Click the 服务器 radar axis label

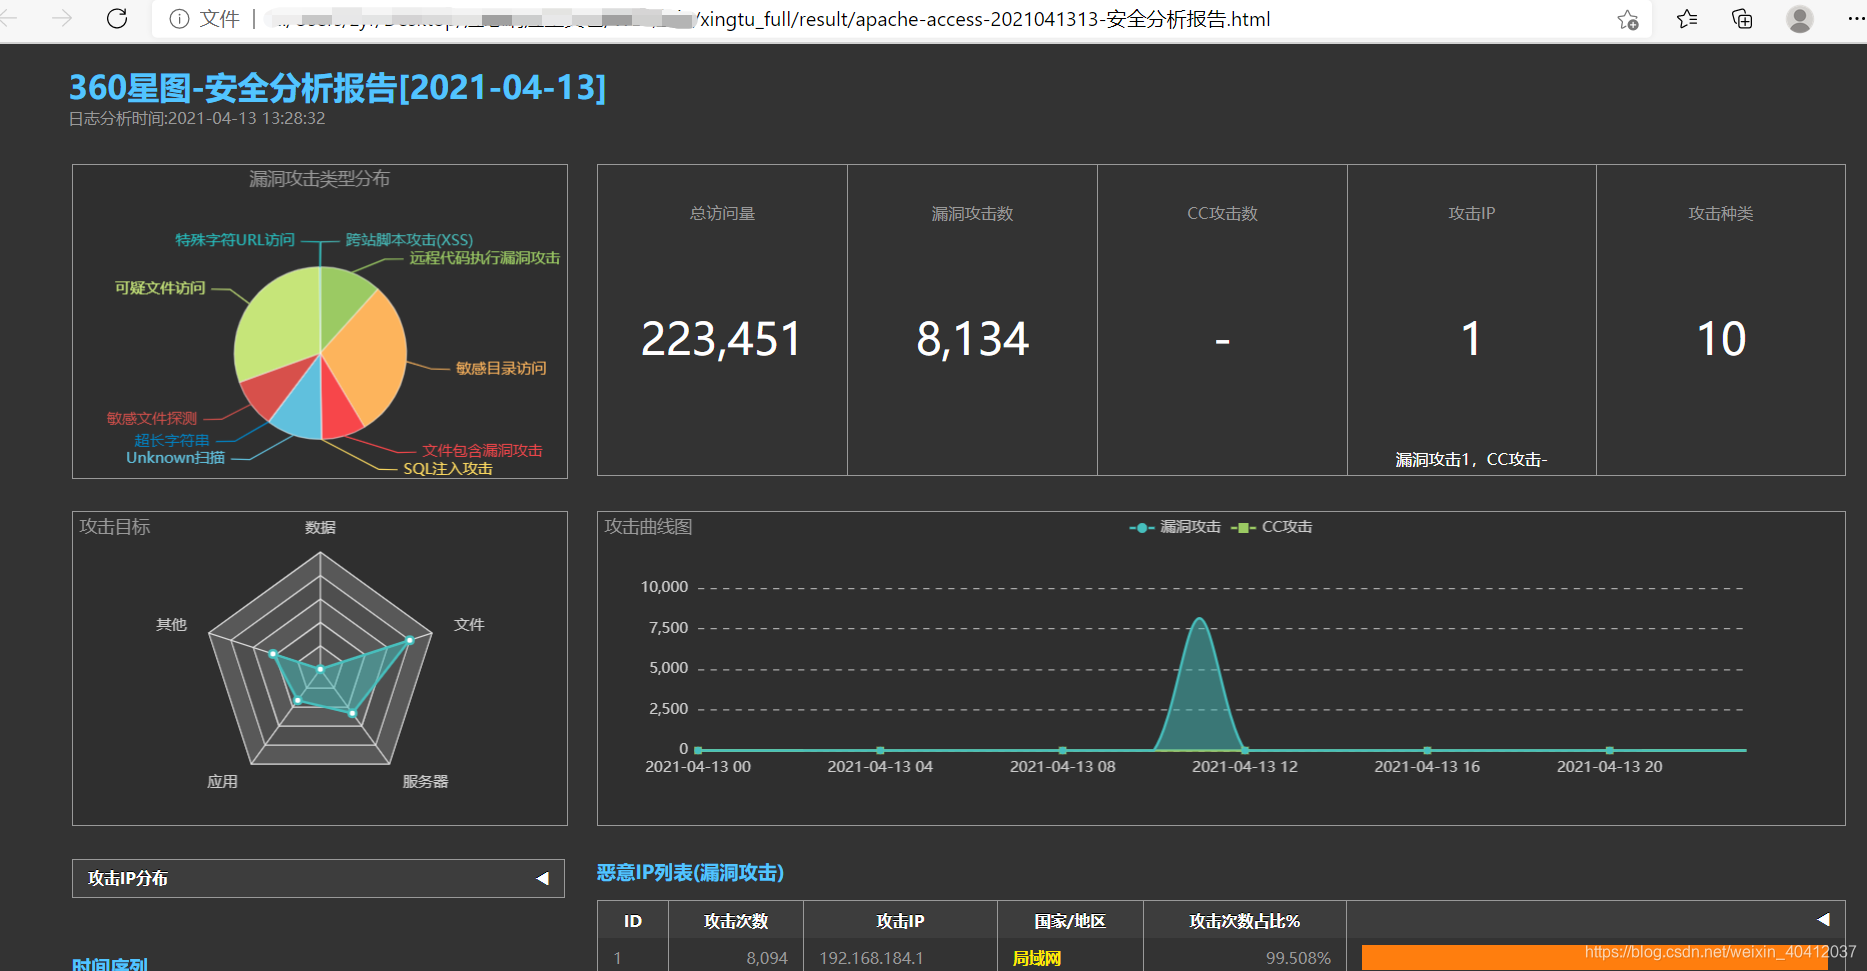point(425,781)
